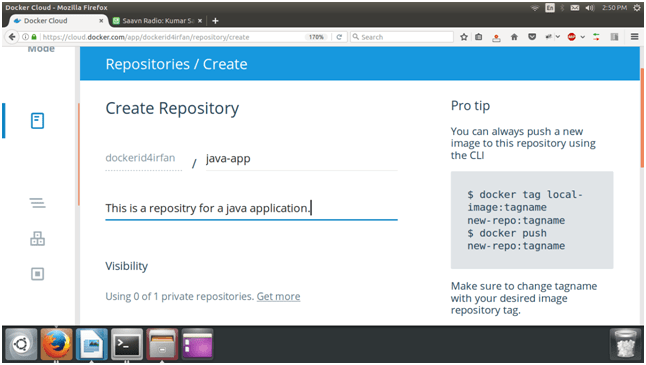The width and height of the screenshot is (646, 365).
Task: Open the volume indicator
Action: pyautogui.click(x=590, y=8)
